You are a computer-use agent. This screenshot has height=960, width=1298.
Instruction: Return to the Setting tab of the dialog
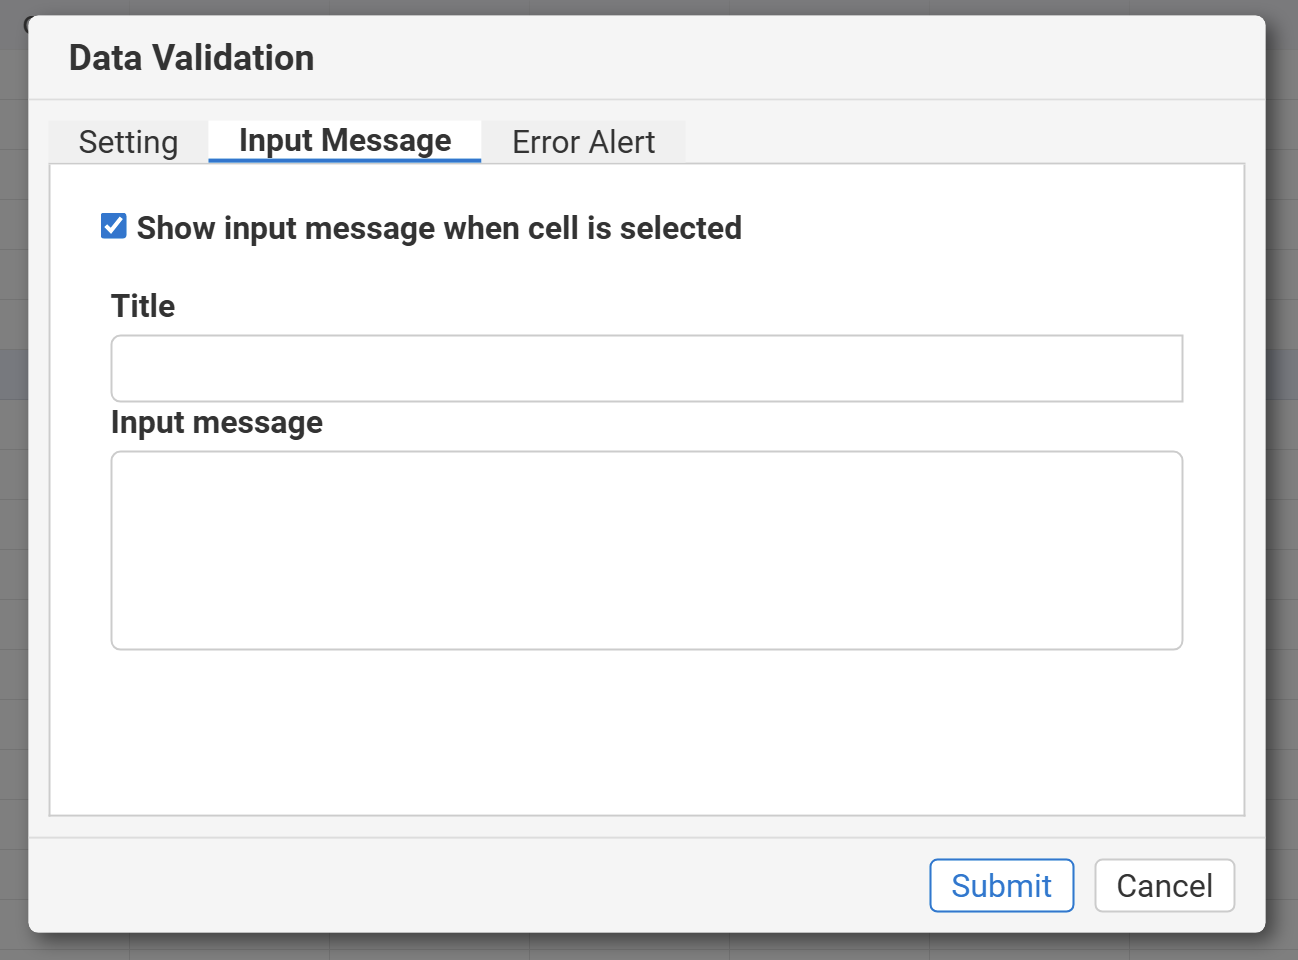[128, 142]
